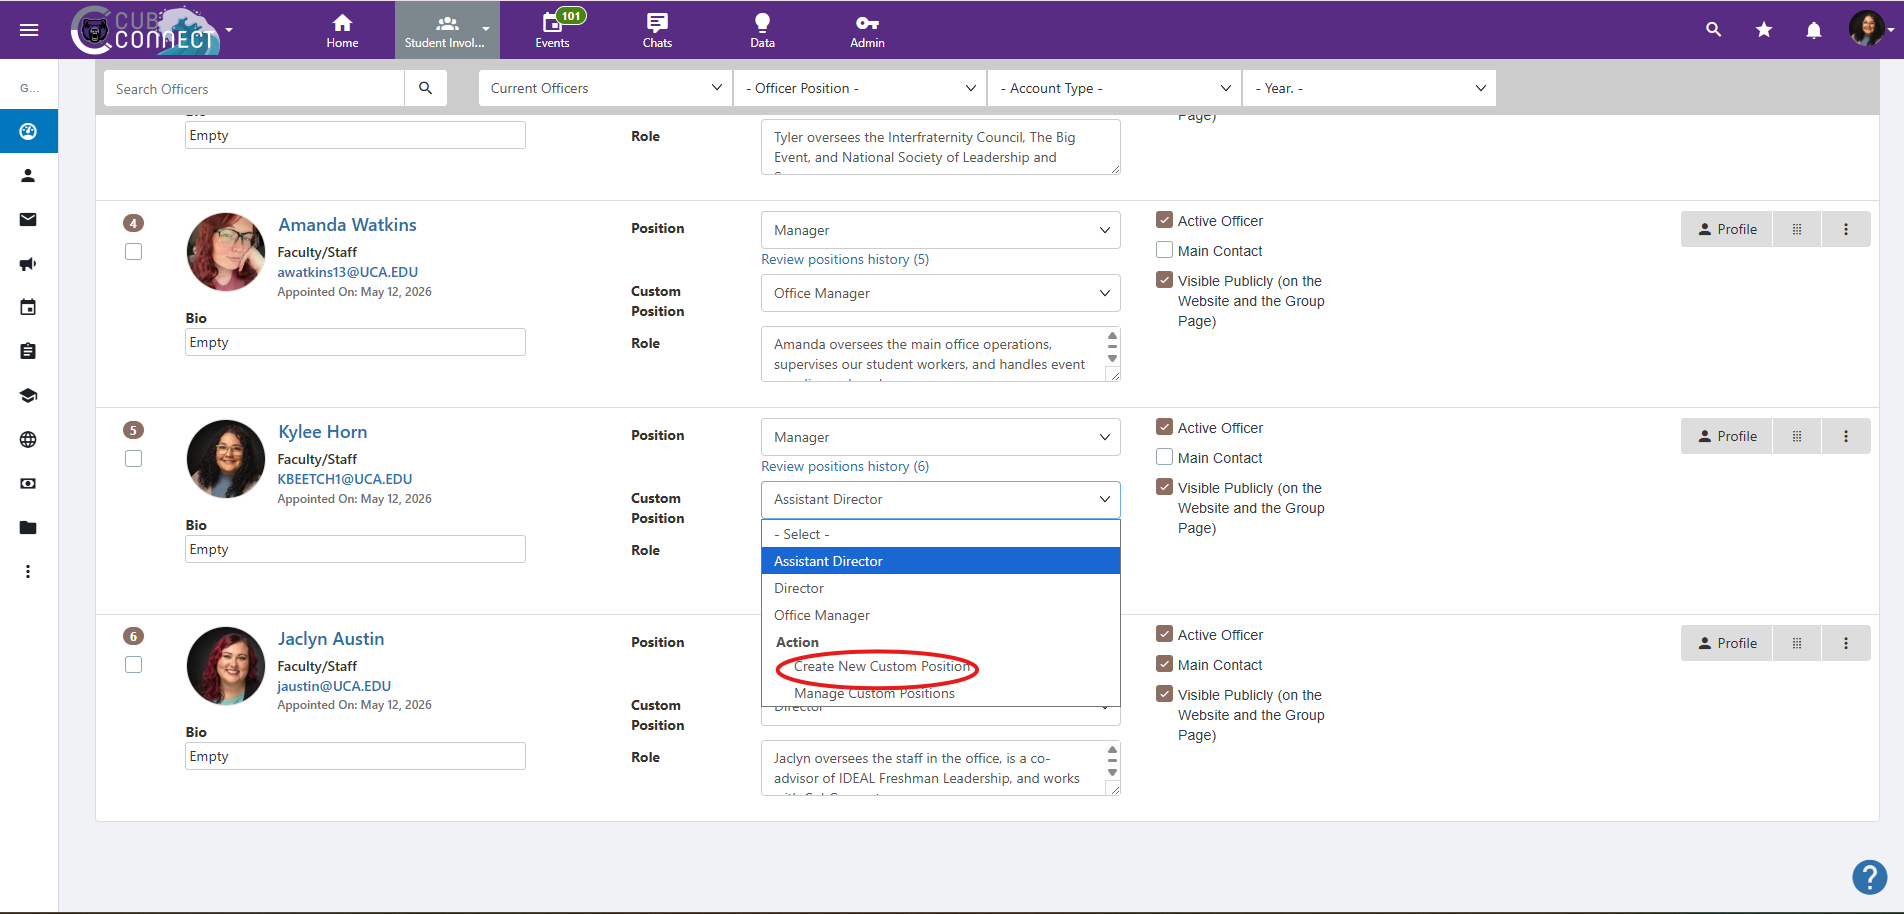Open the Events tab
The height and width of the screenshot is (914, 1904).
[x=552, y=30]
